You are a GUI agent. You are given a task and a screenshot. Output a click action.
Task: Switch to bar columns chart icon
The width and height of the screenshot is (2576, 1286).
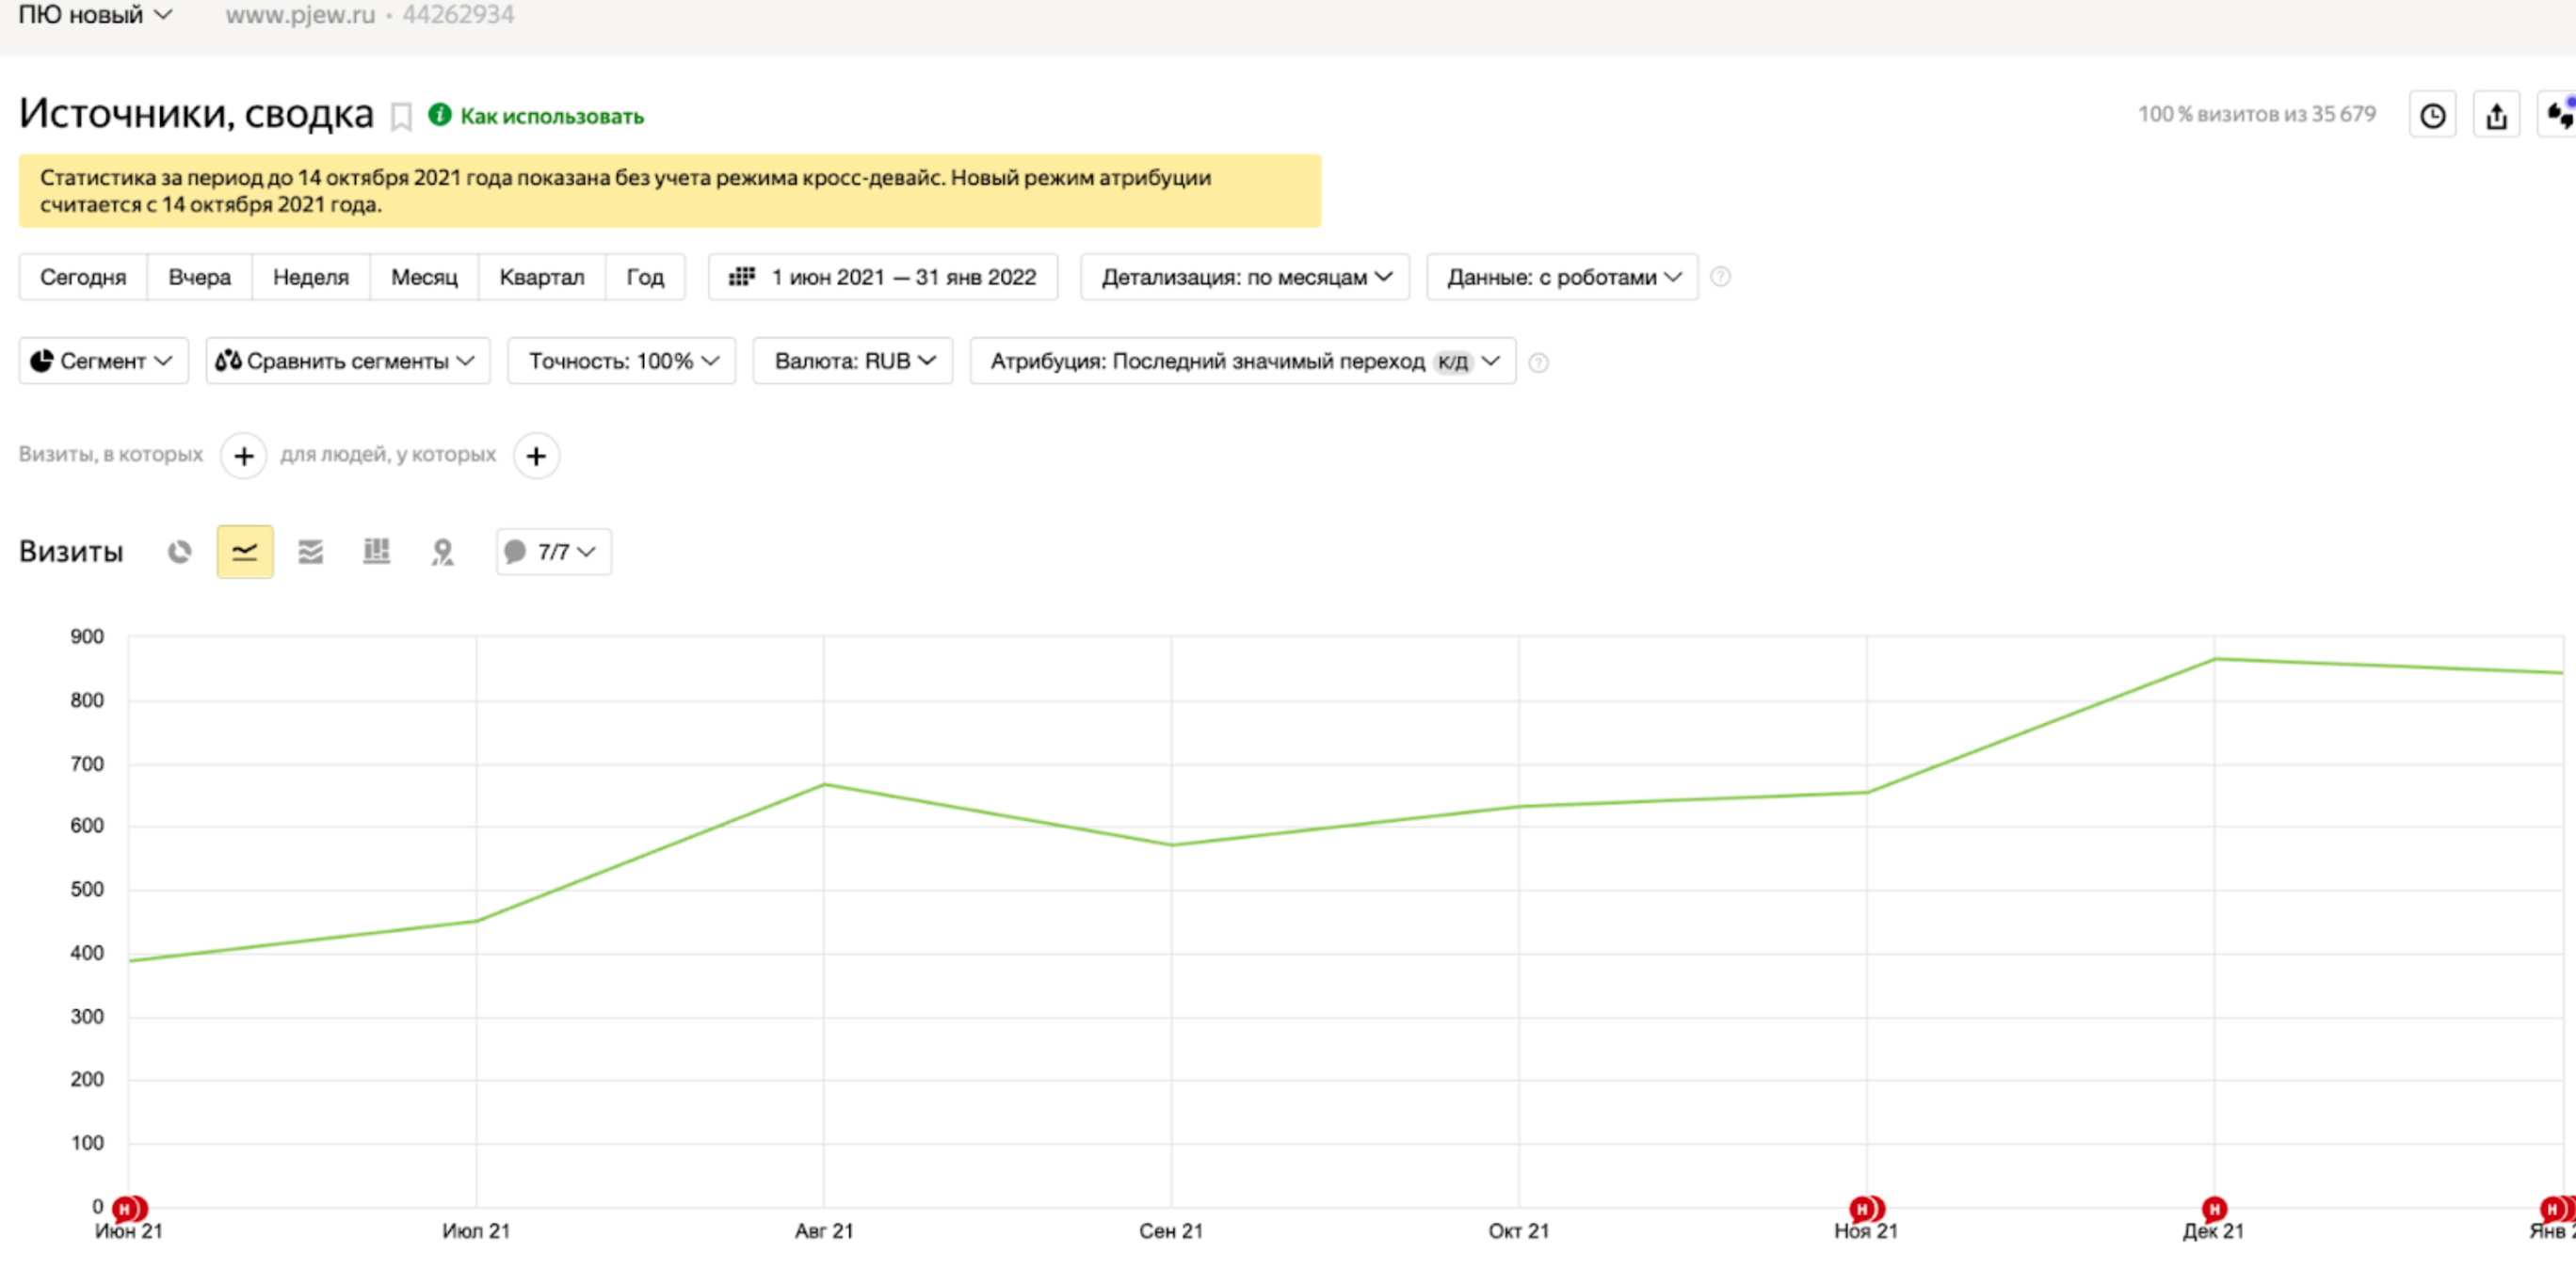pos(376,552)
